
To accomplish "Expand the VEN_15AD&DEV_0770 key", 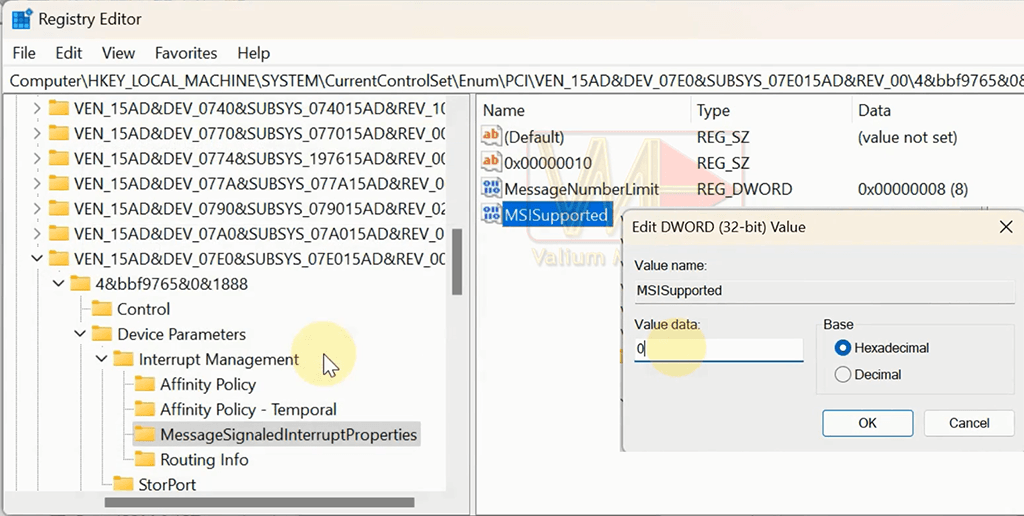I will point(37,133).
